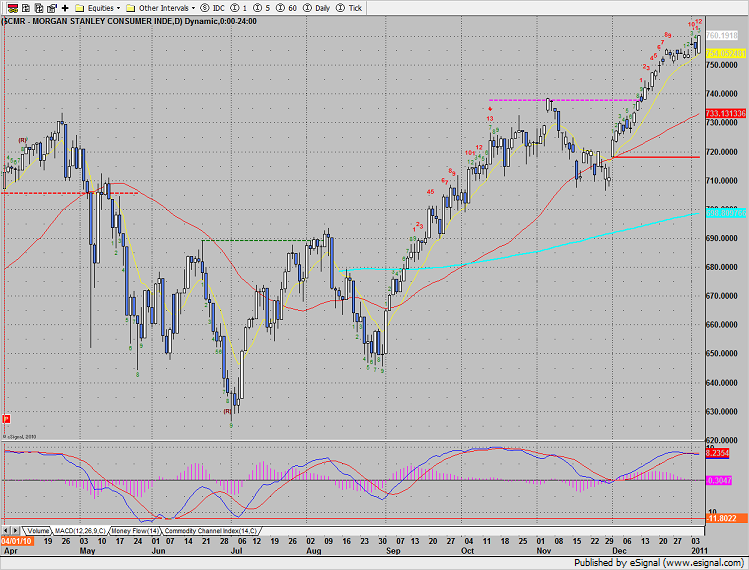
Task: Click the small red flag icon at chart left
Action: coord(6,419)
